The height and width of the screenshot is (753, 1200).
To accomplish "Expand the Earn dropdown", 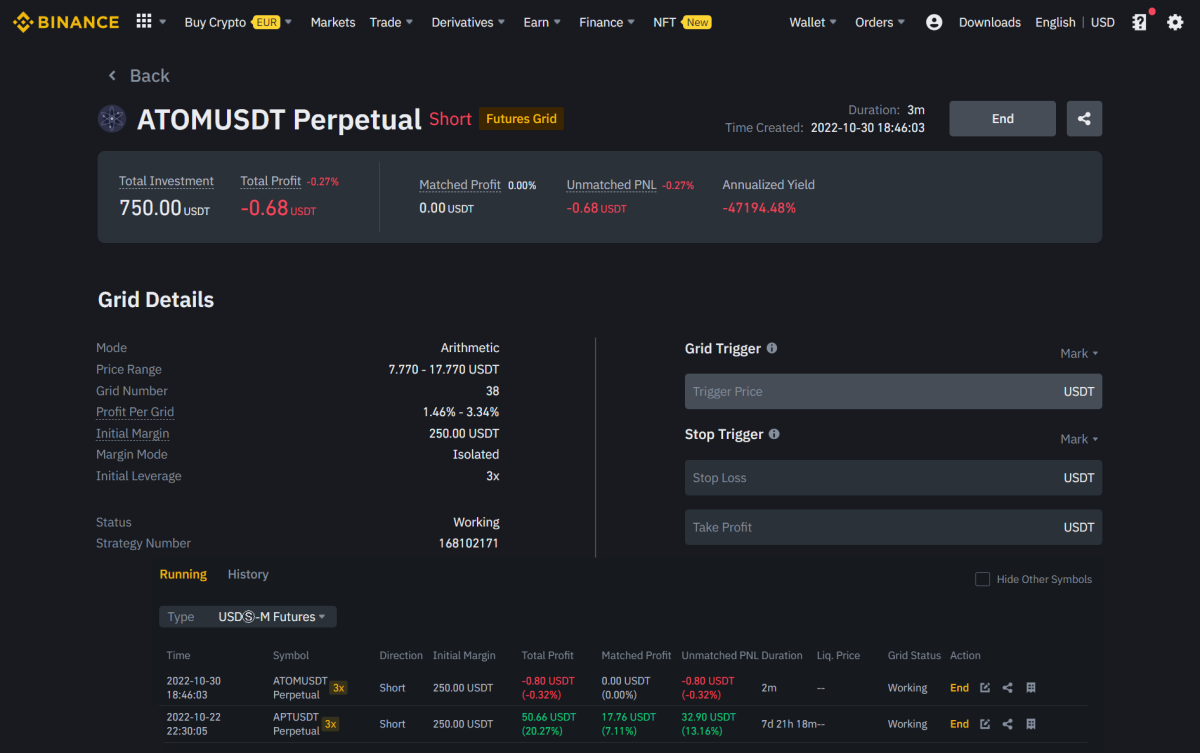I will coord(542,22).
